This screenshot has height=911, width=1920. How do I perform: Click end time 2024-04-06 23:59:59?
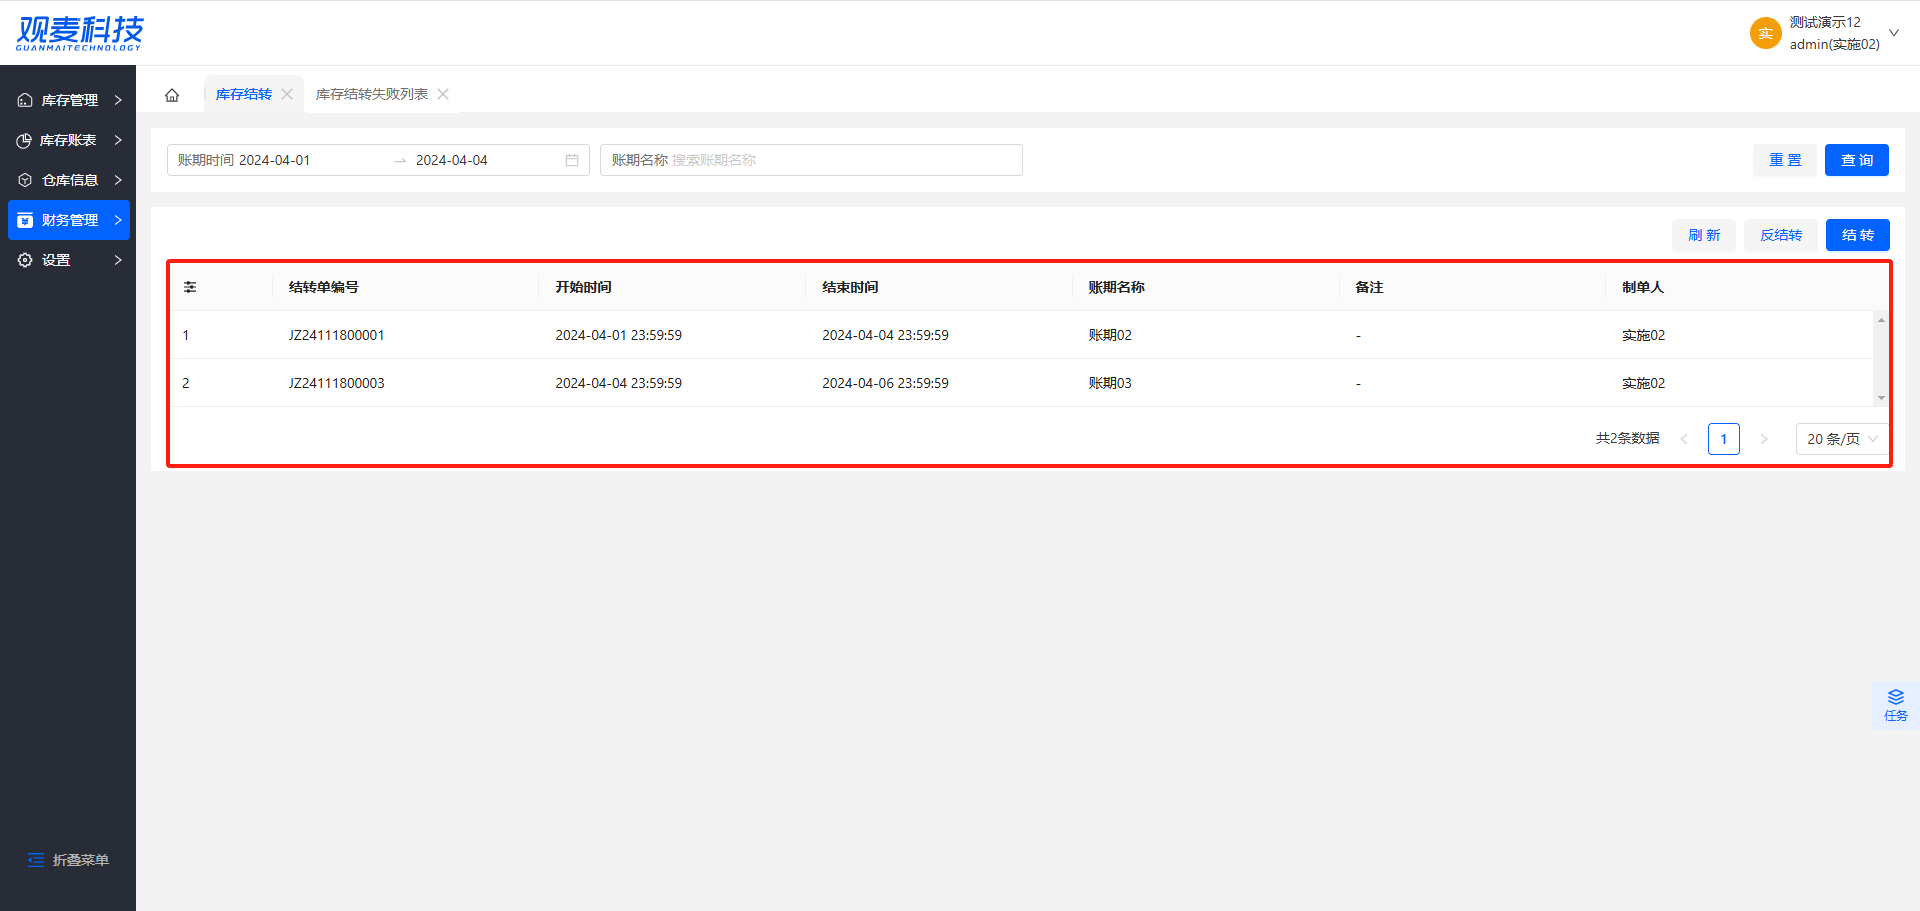point(886,383)
